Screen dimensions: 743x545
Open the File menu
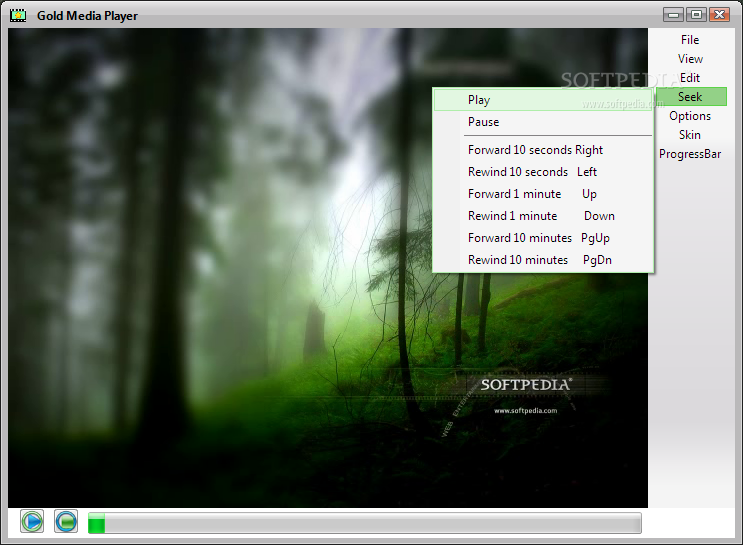[690, 40]
